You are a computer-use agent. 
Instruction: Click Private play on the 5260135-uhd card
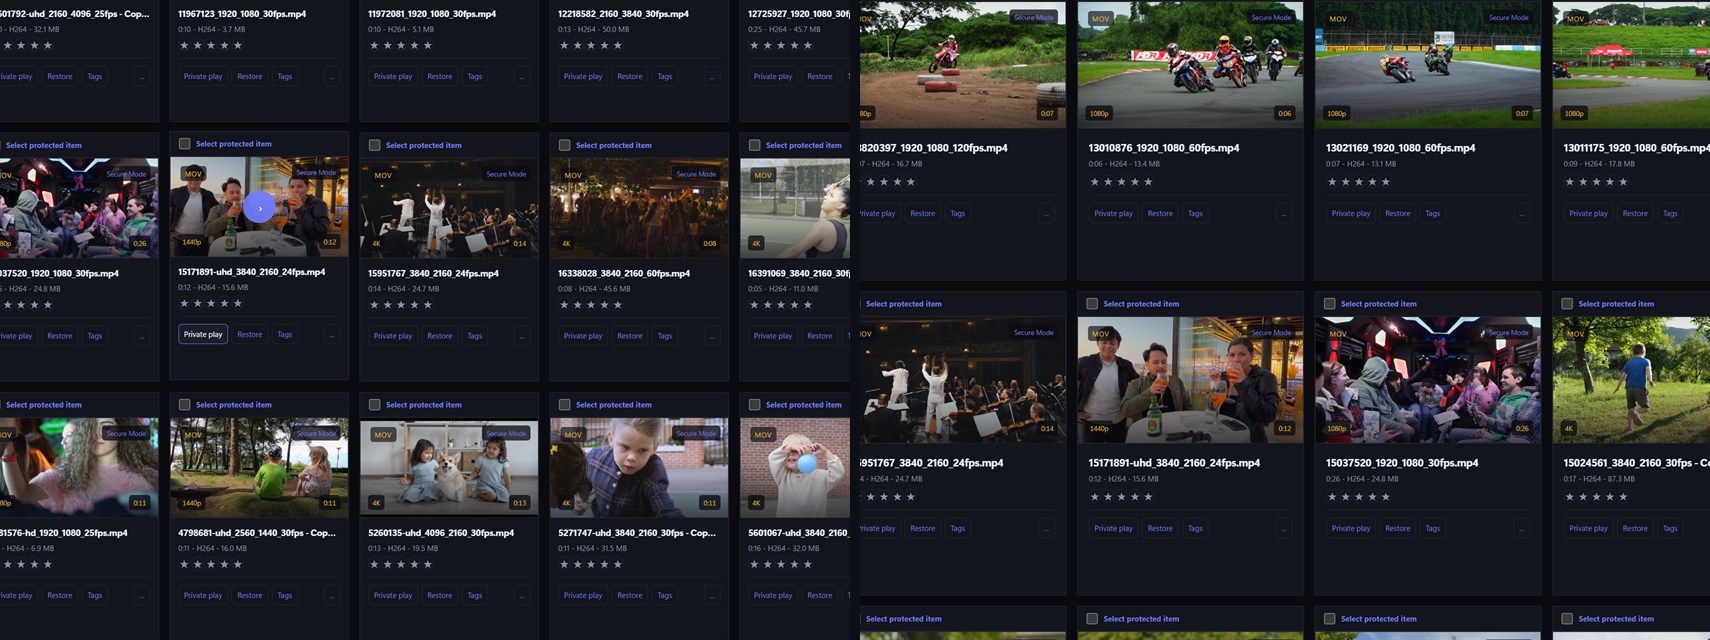coord(393,595)
